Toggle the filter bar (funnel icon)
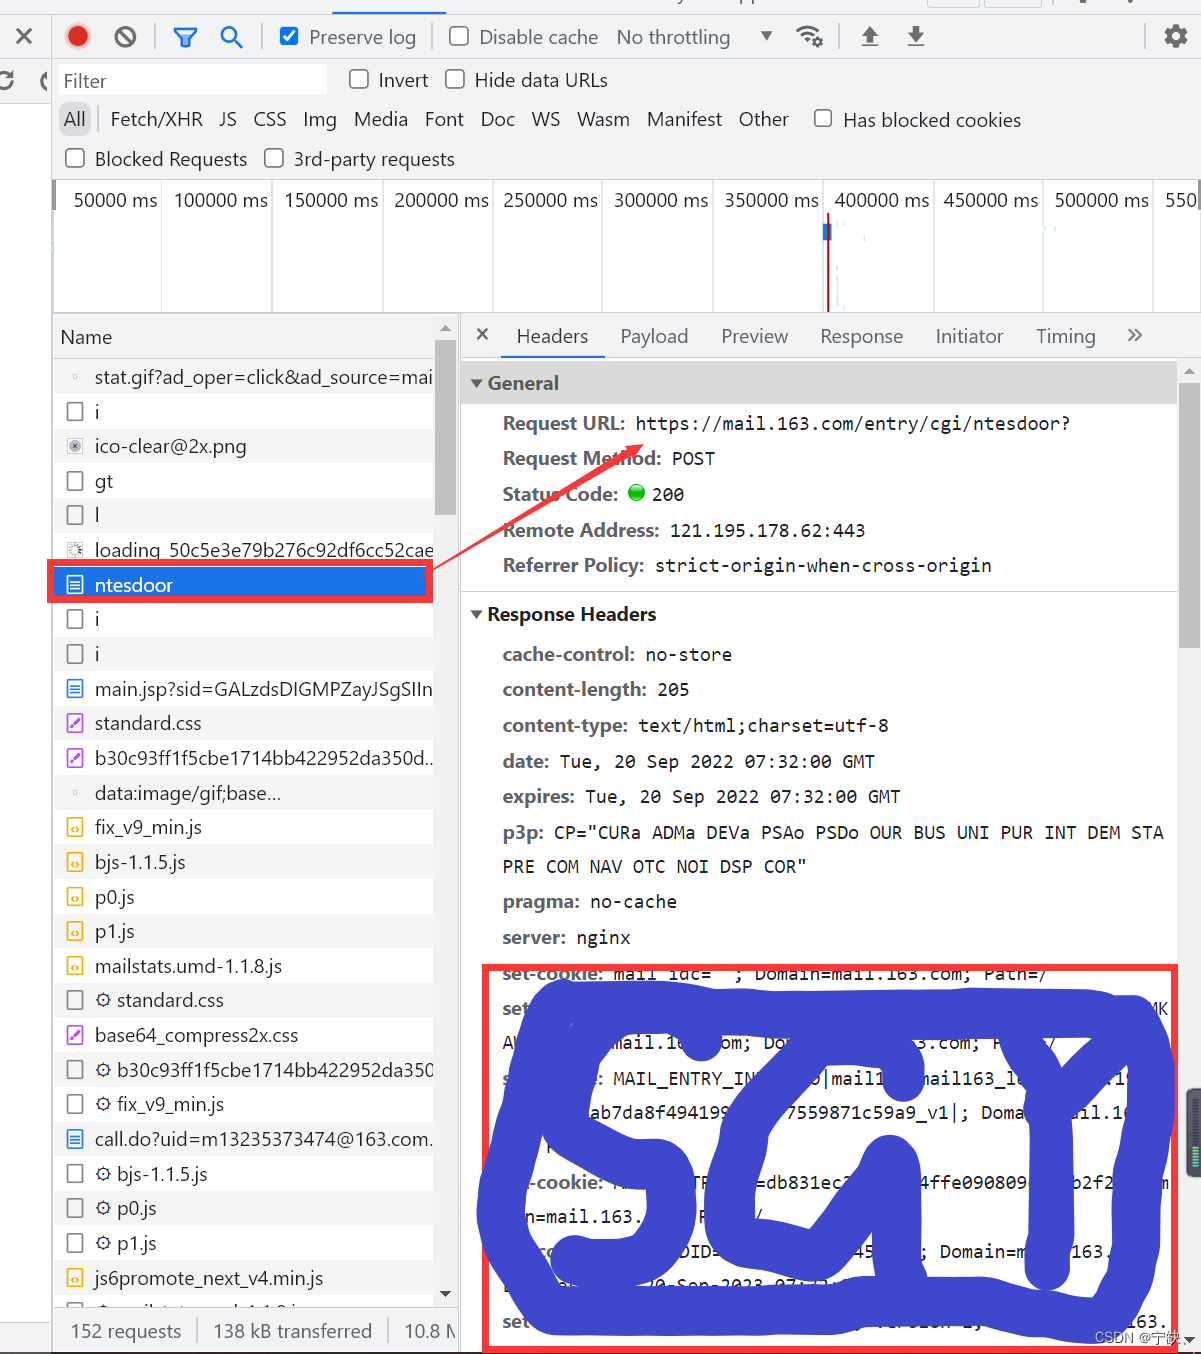The image size is (1201, 1354). pyautogui.click(x=185, y=36)
